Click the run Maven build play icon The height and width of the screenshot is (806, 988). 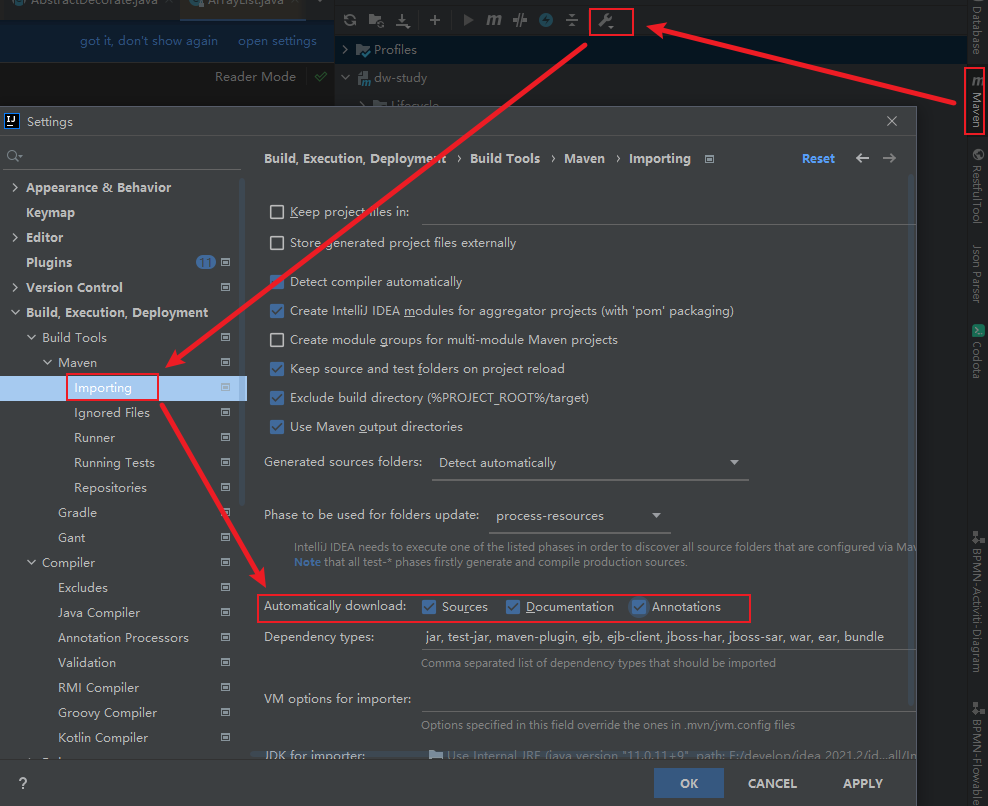(468, 20)
